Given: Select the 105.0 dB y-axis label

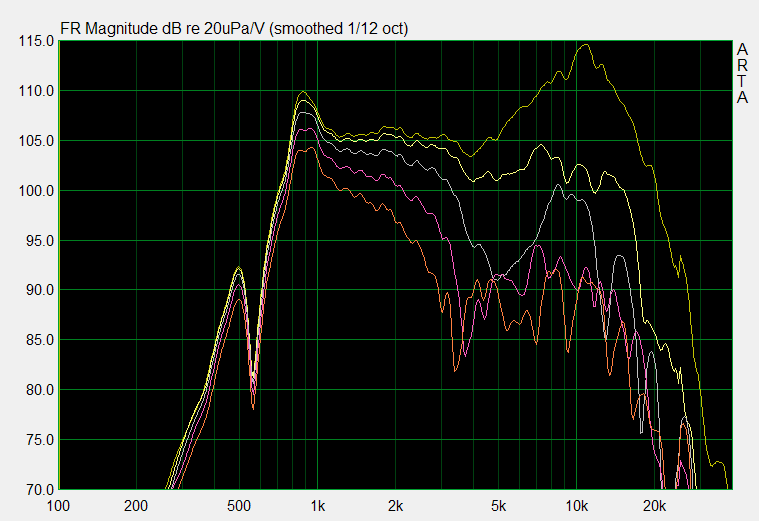Looking at the screenshot, I should point(36,141).
